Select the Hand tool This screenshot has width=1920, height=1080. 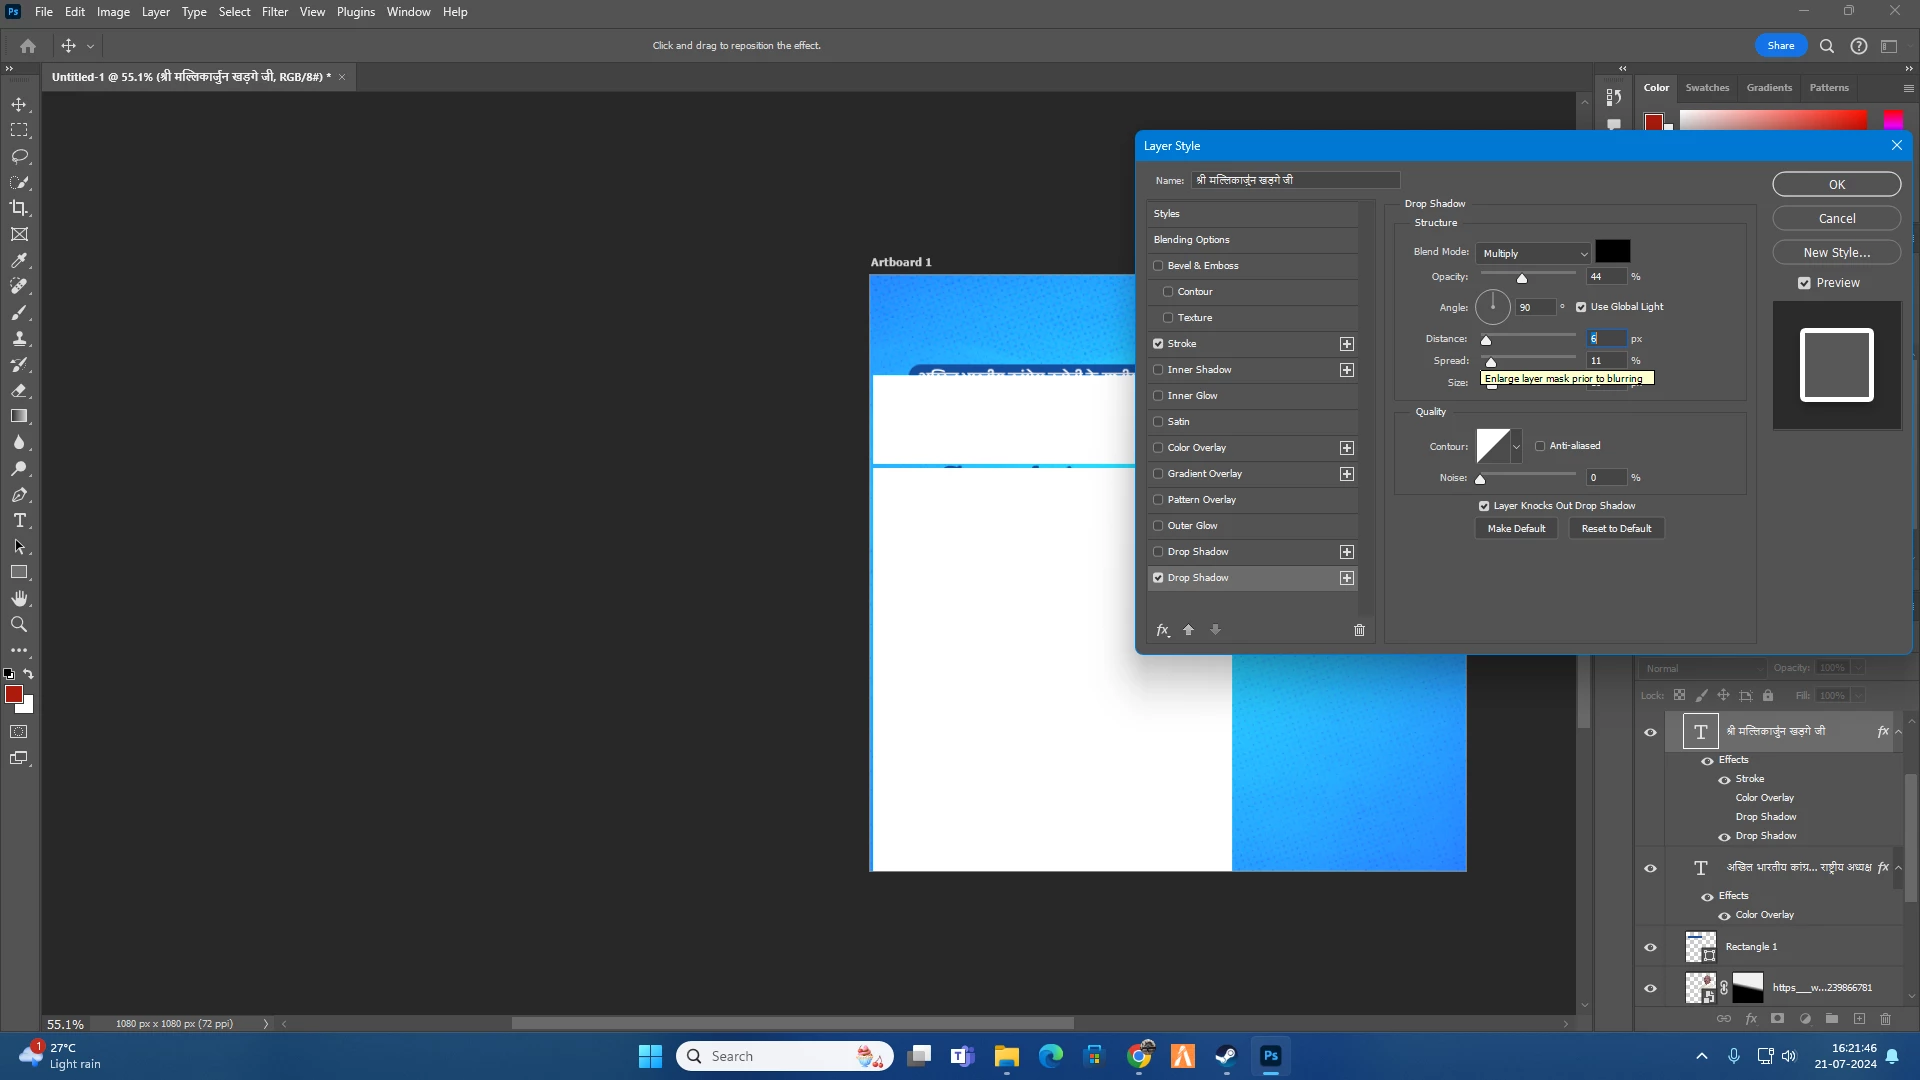click(19, 599)
